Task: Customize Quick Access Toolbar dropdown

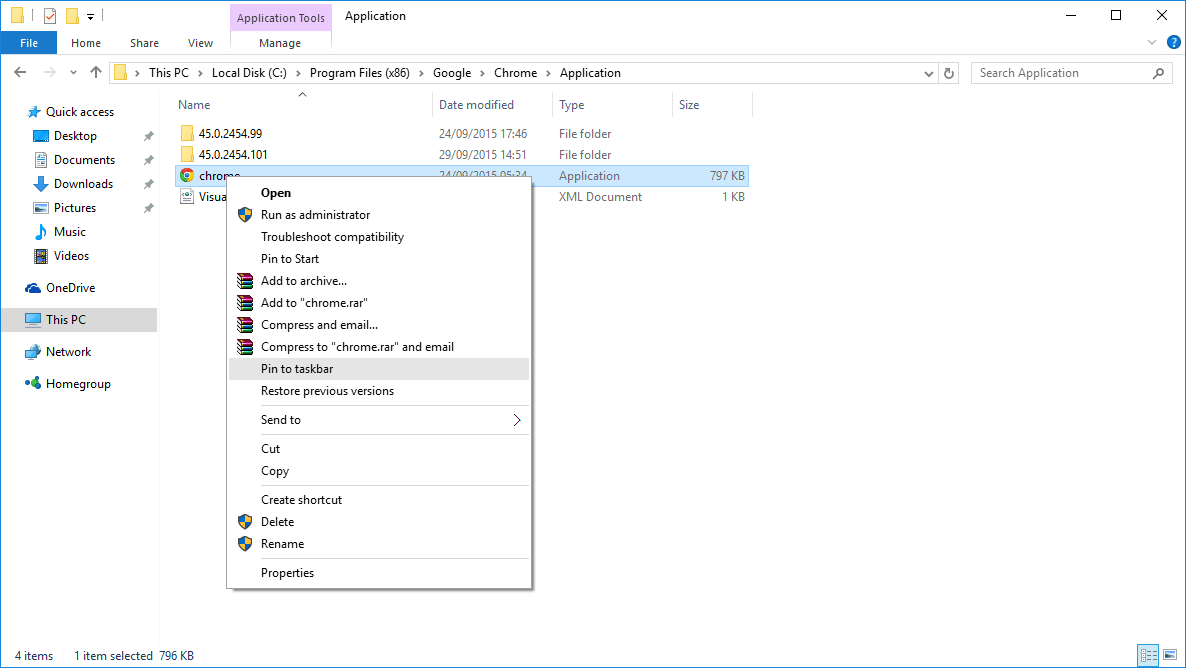Action: 90,16
